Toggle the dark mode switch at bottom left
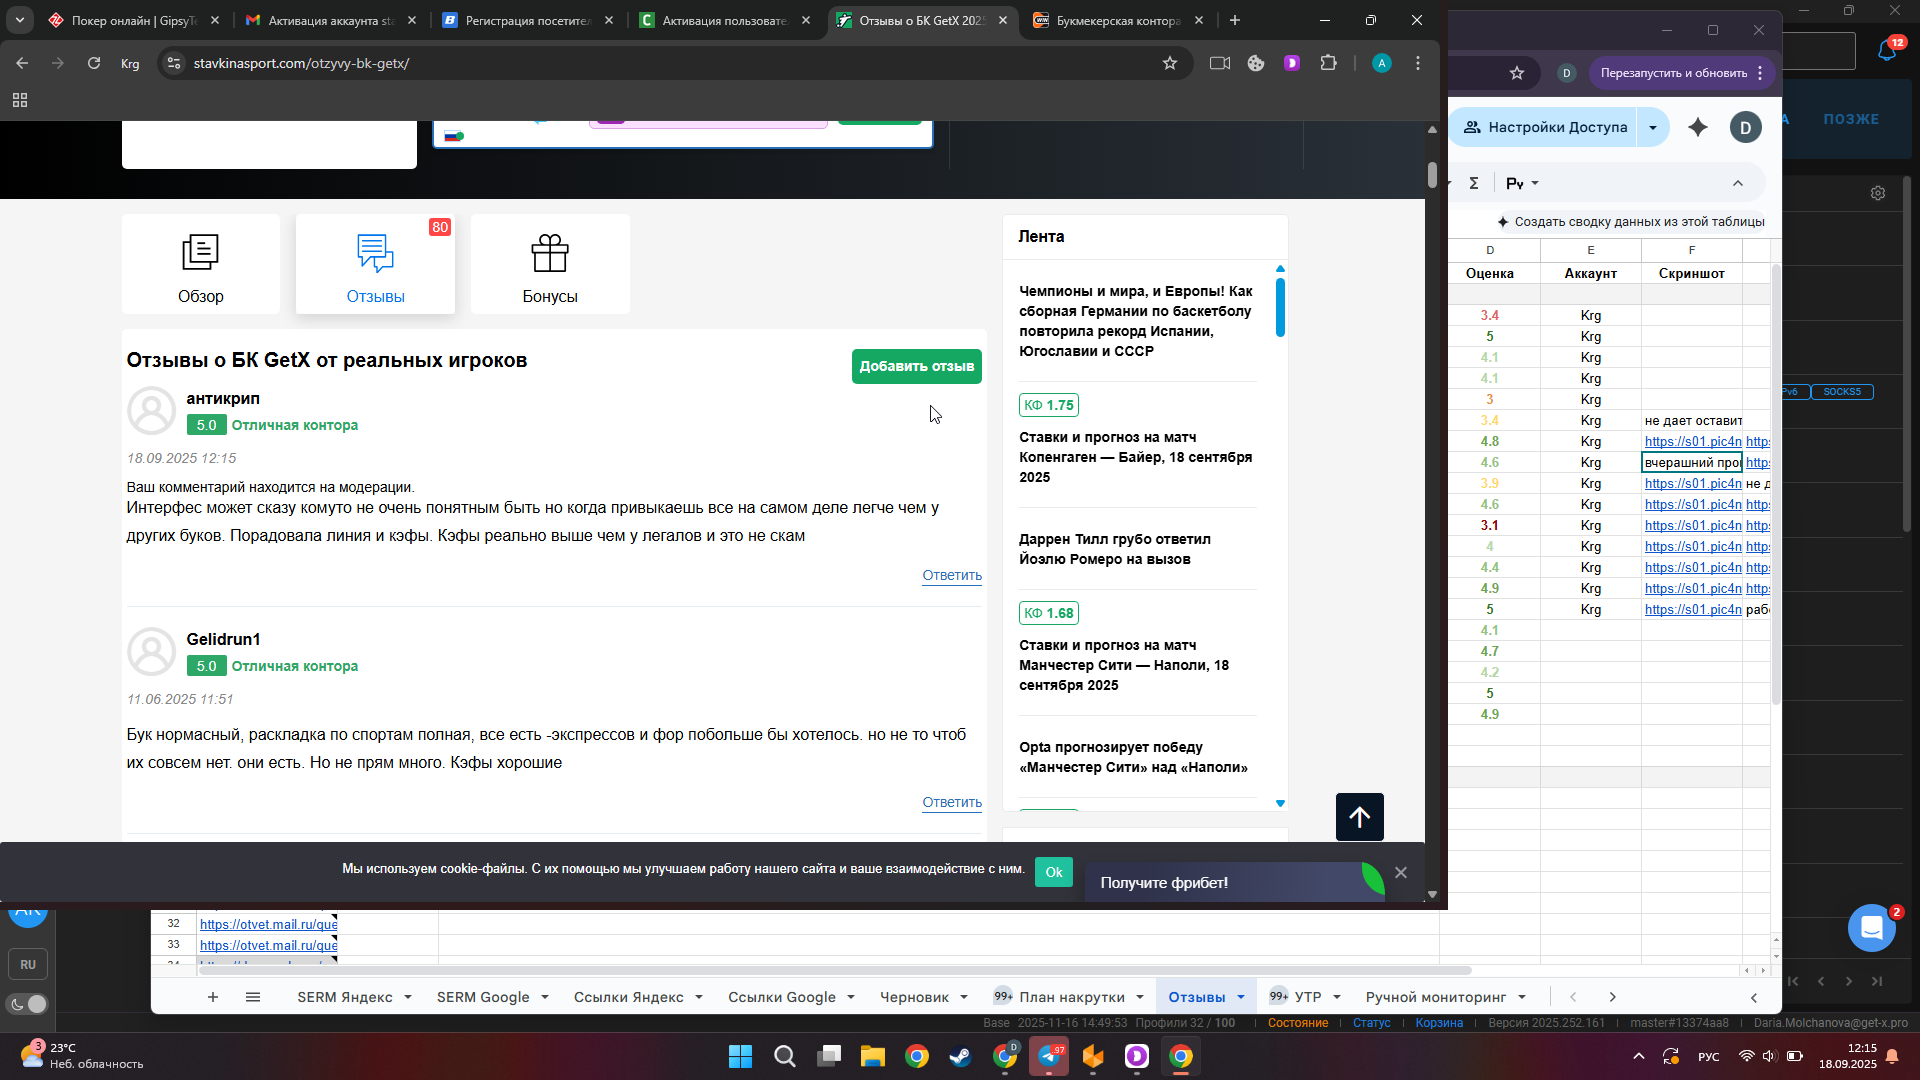This screenshot has width=1920, height=1080. [28, 1004]
